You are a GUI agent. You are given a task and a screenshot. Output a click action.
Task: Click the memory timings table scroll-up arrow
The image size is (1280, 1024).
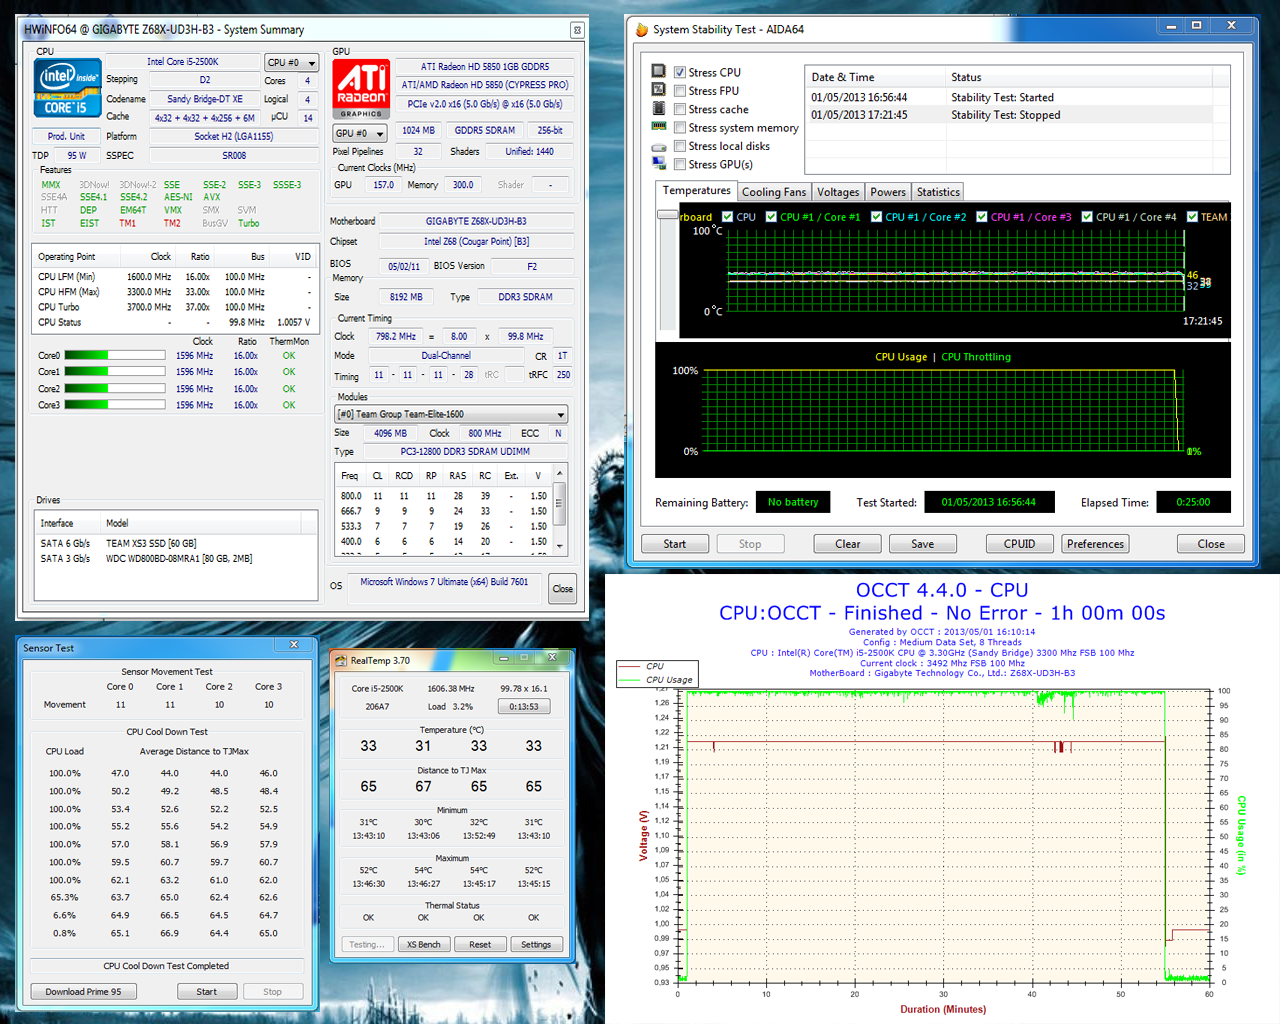[559, 473]
